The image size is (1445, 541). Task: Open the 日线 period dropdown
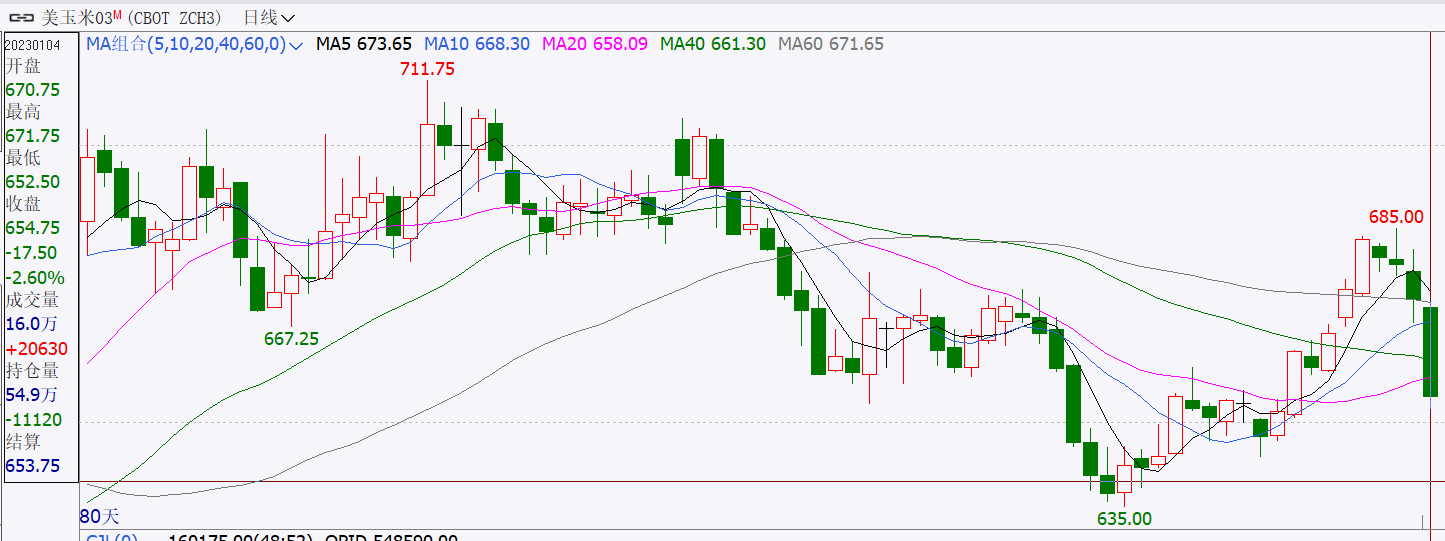pyautogui.click(x=270, y=17)
